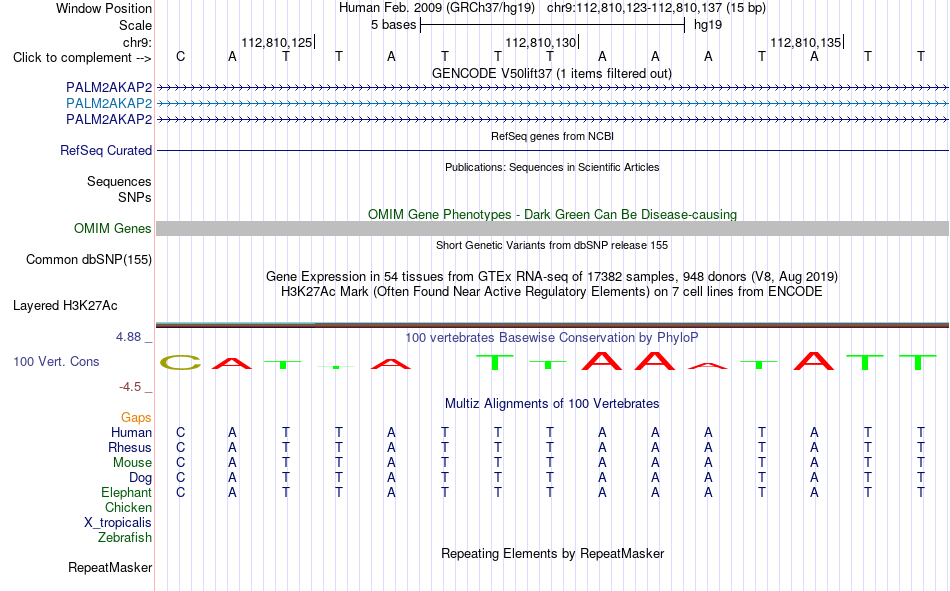Click the RefSeq Curated gene line
This screenshot has width=950, height=591.
coord(552,150)
